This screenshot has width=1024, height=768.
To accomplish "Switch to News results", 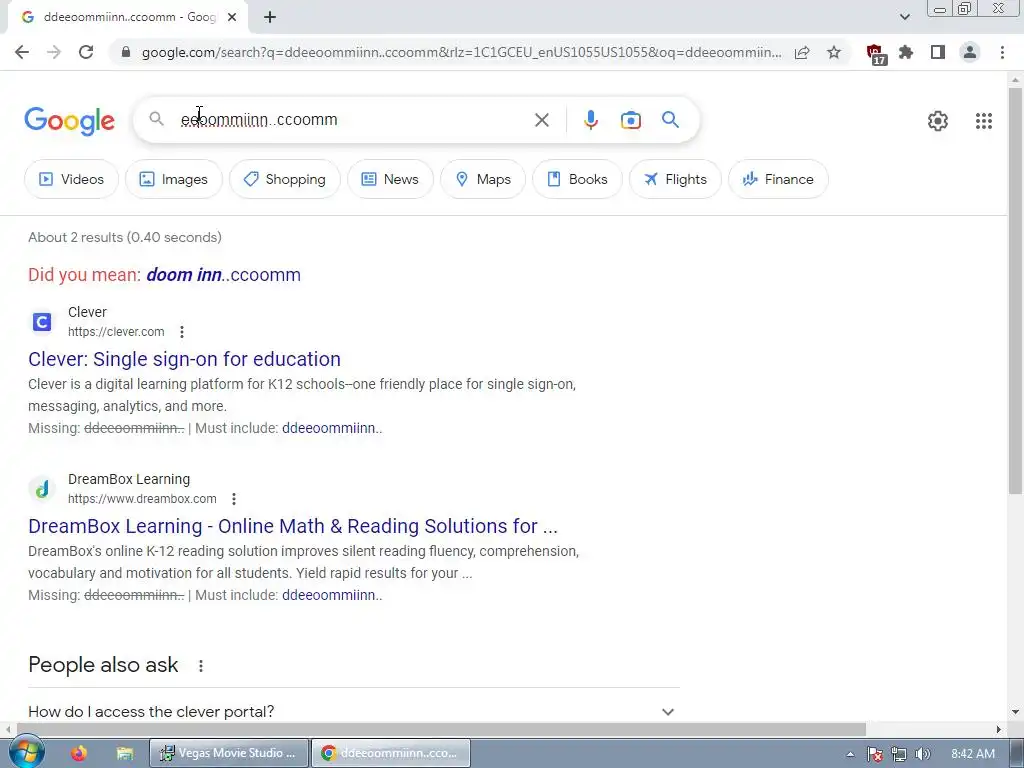I will [390, 179].
